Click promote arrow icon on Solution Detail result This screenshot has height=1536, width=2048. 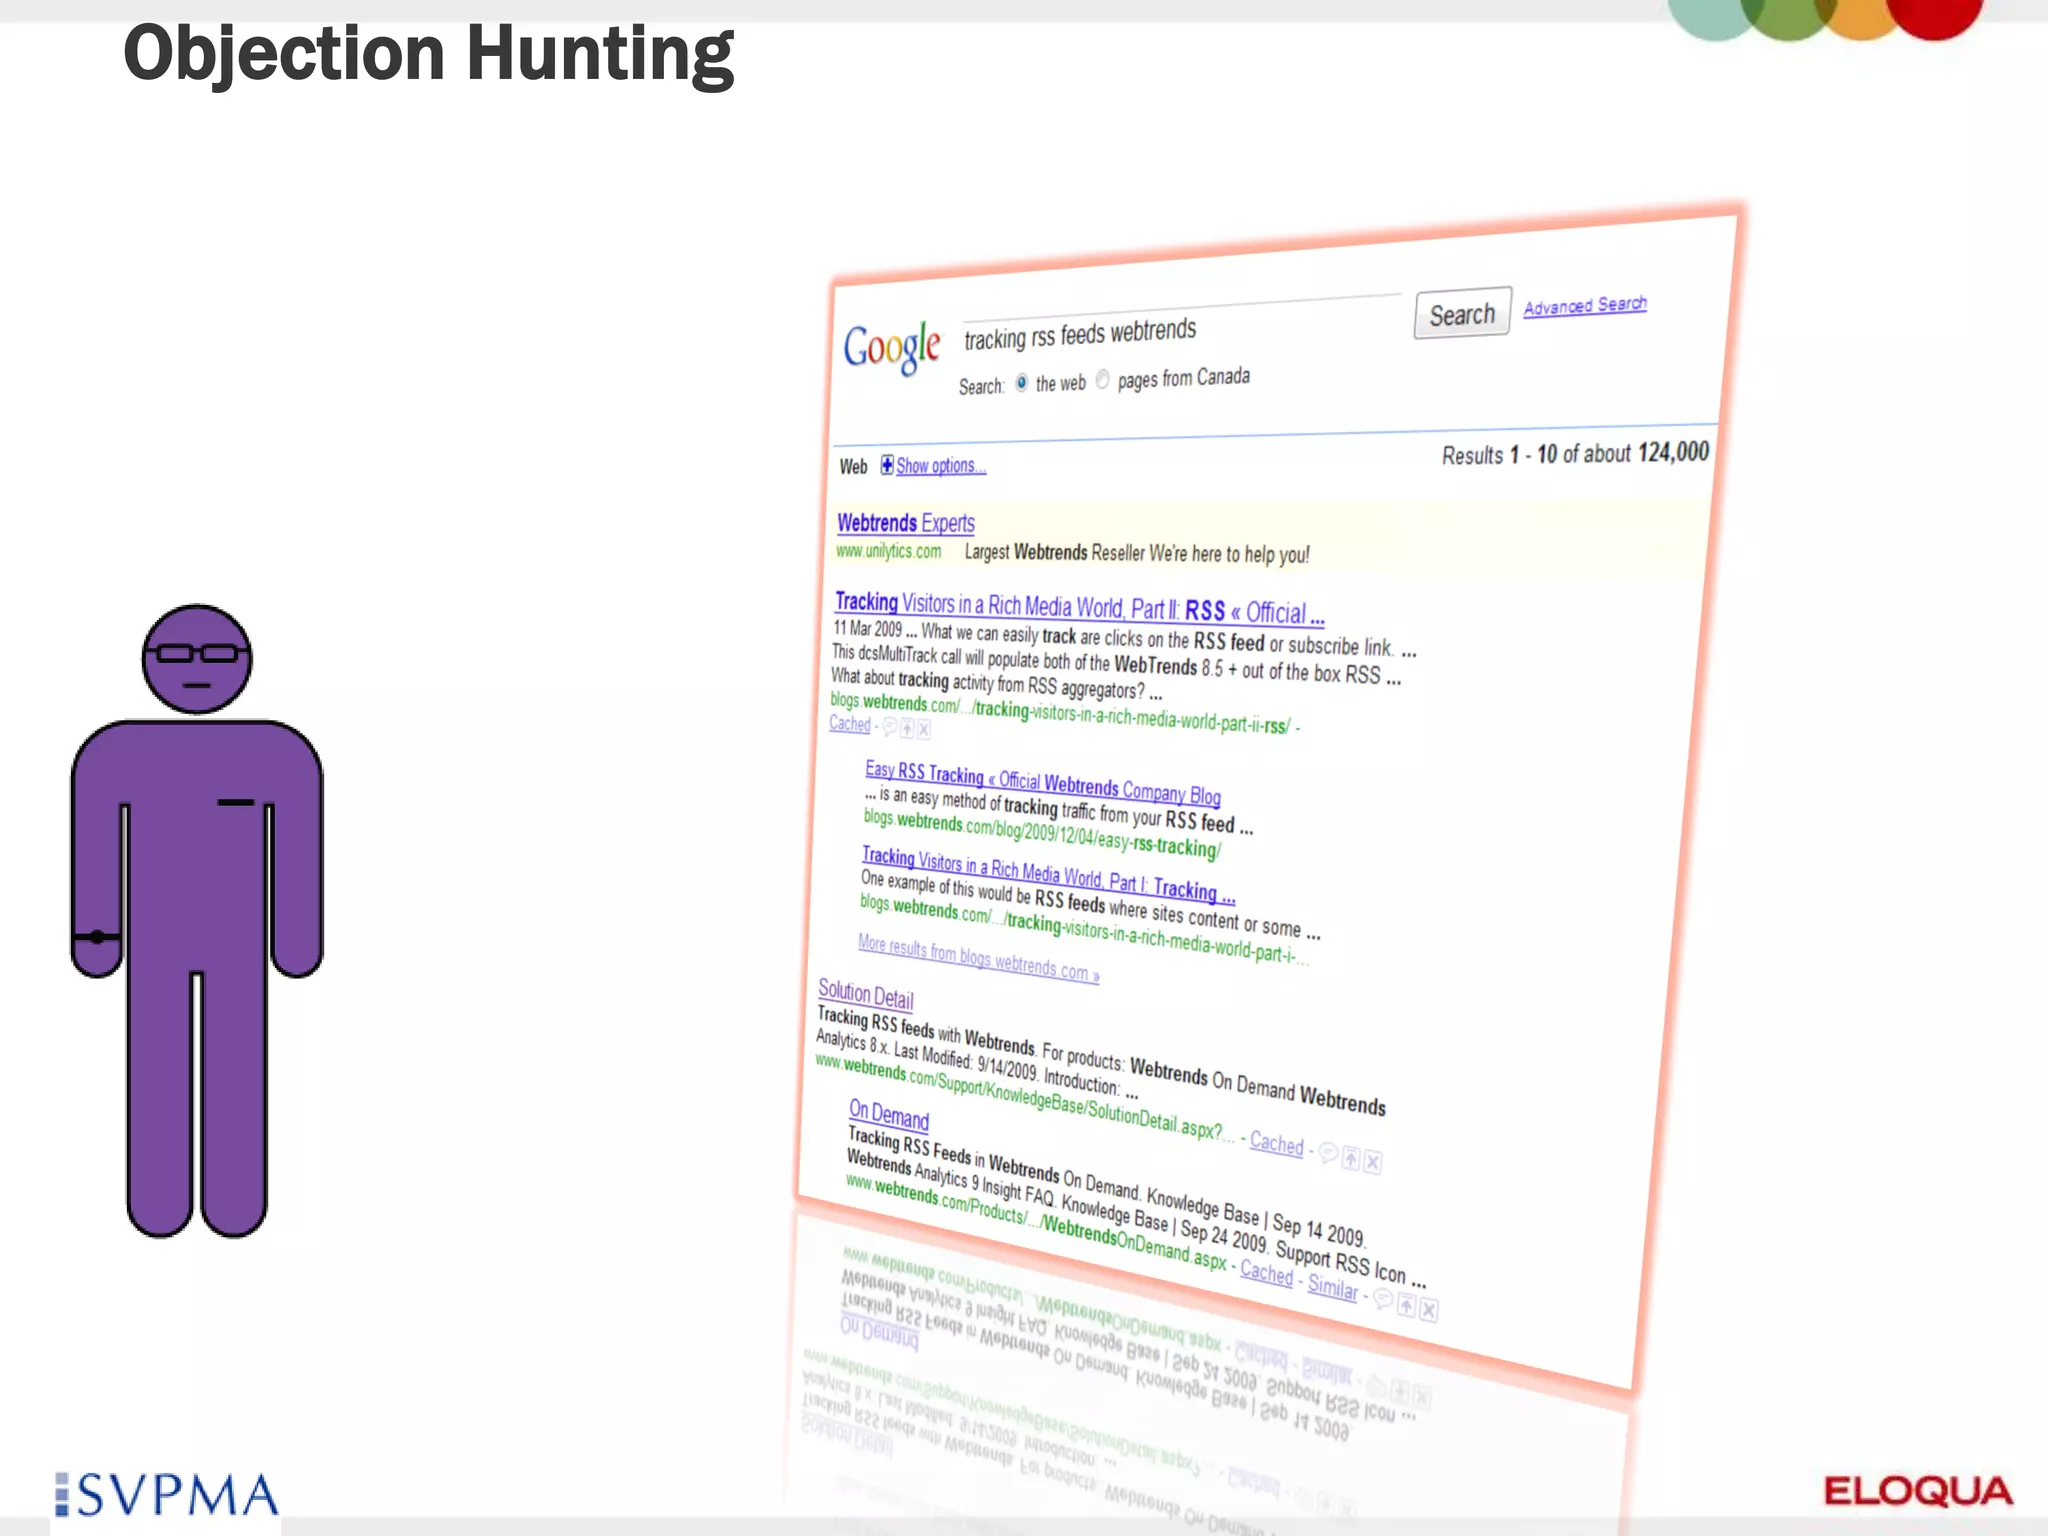[x=1351, y=1158]
